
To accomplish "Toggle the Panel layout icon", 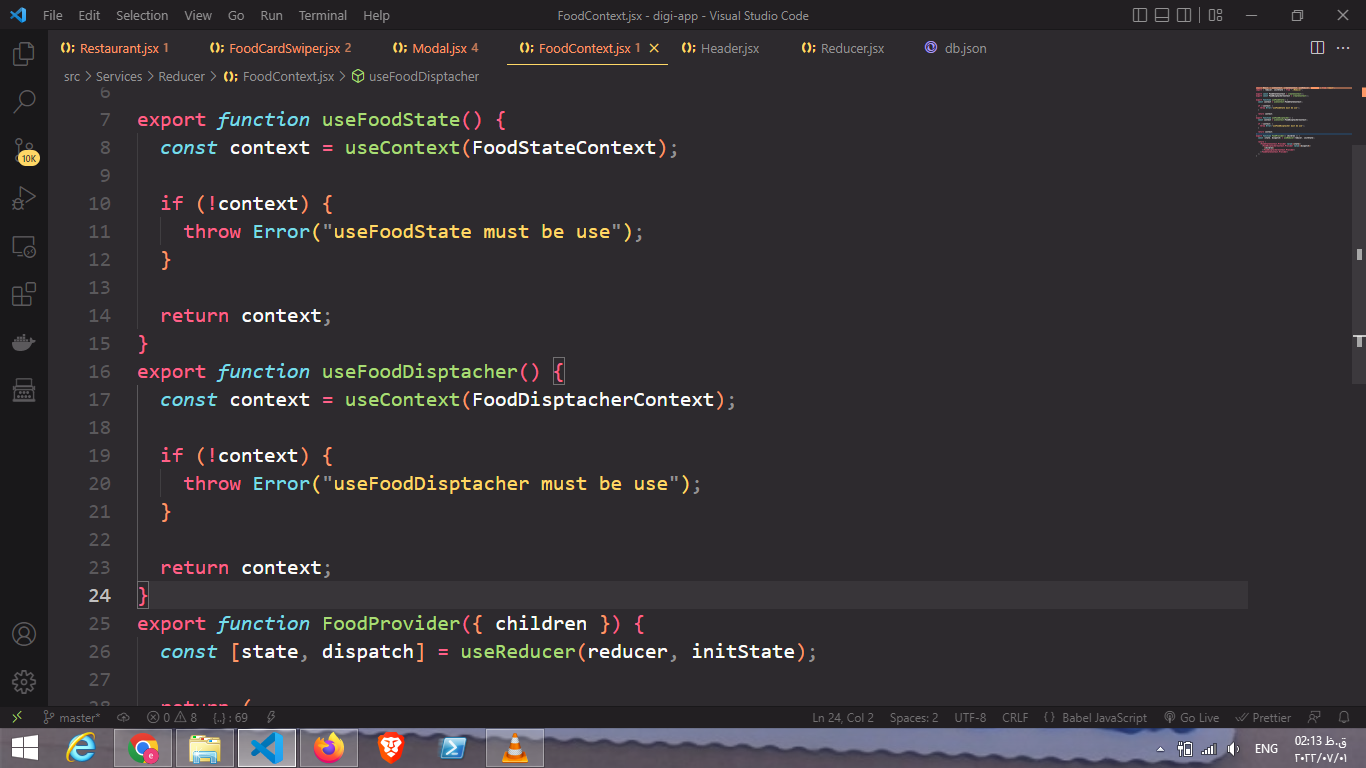I will tap(1162, 15).
